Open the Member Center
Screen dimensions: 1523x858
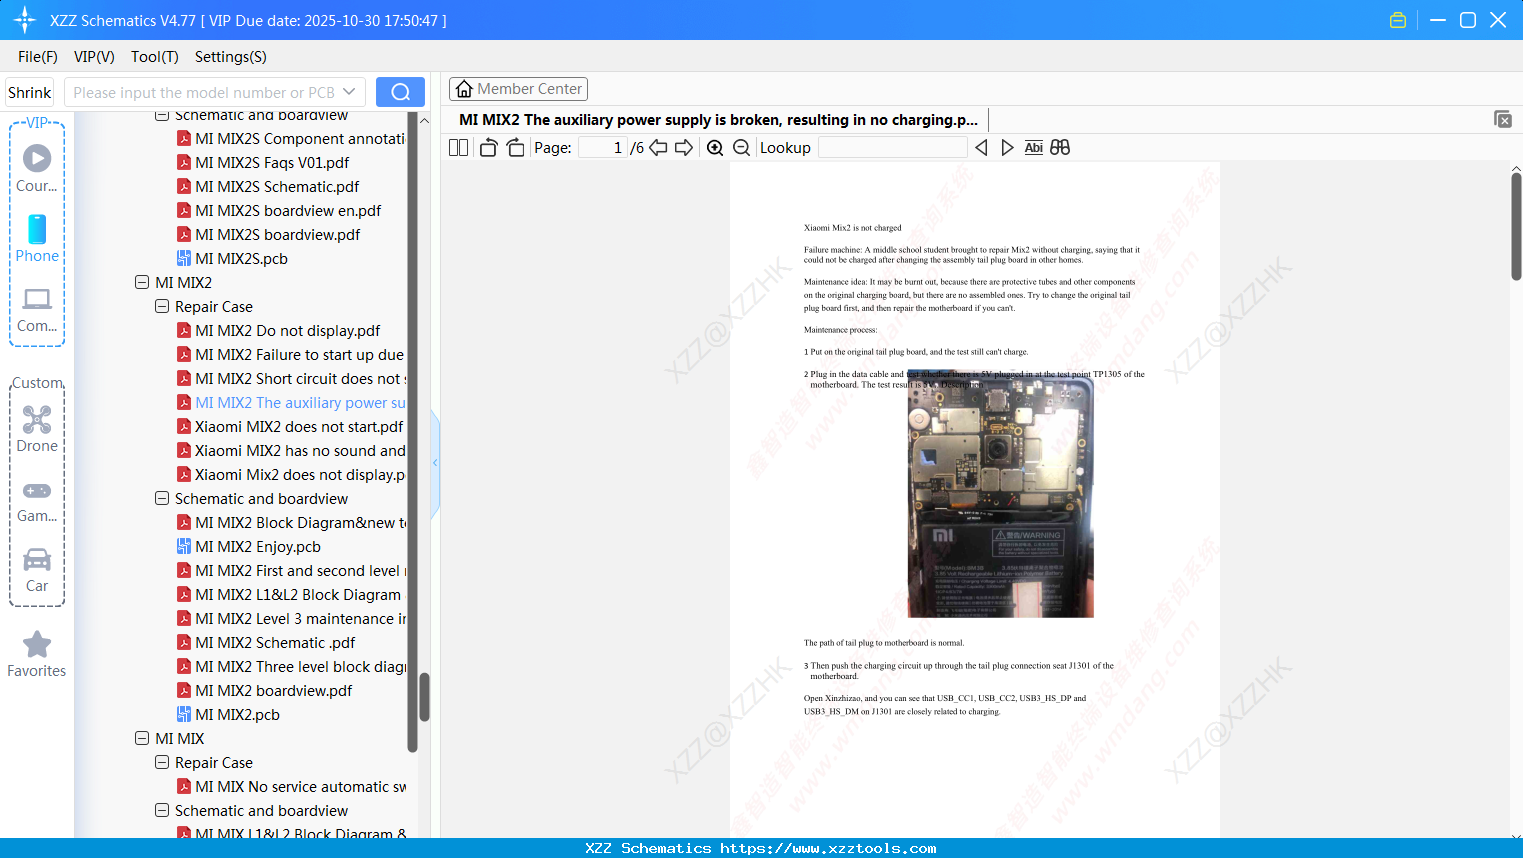pyautogui.click(x=518, y=89)
